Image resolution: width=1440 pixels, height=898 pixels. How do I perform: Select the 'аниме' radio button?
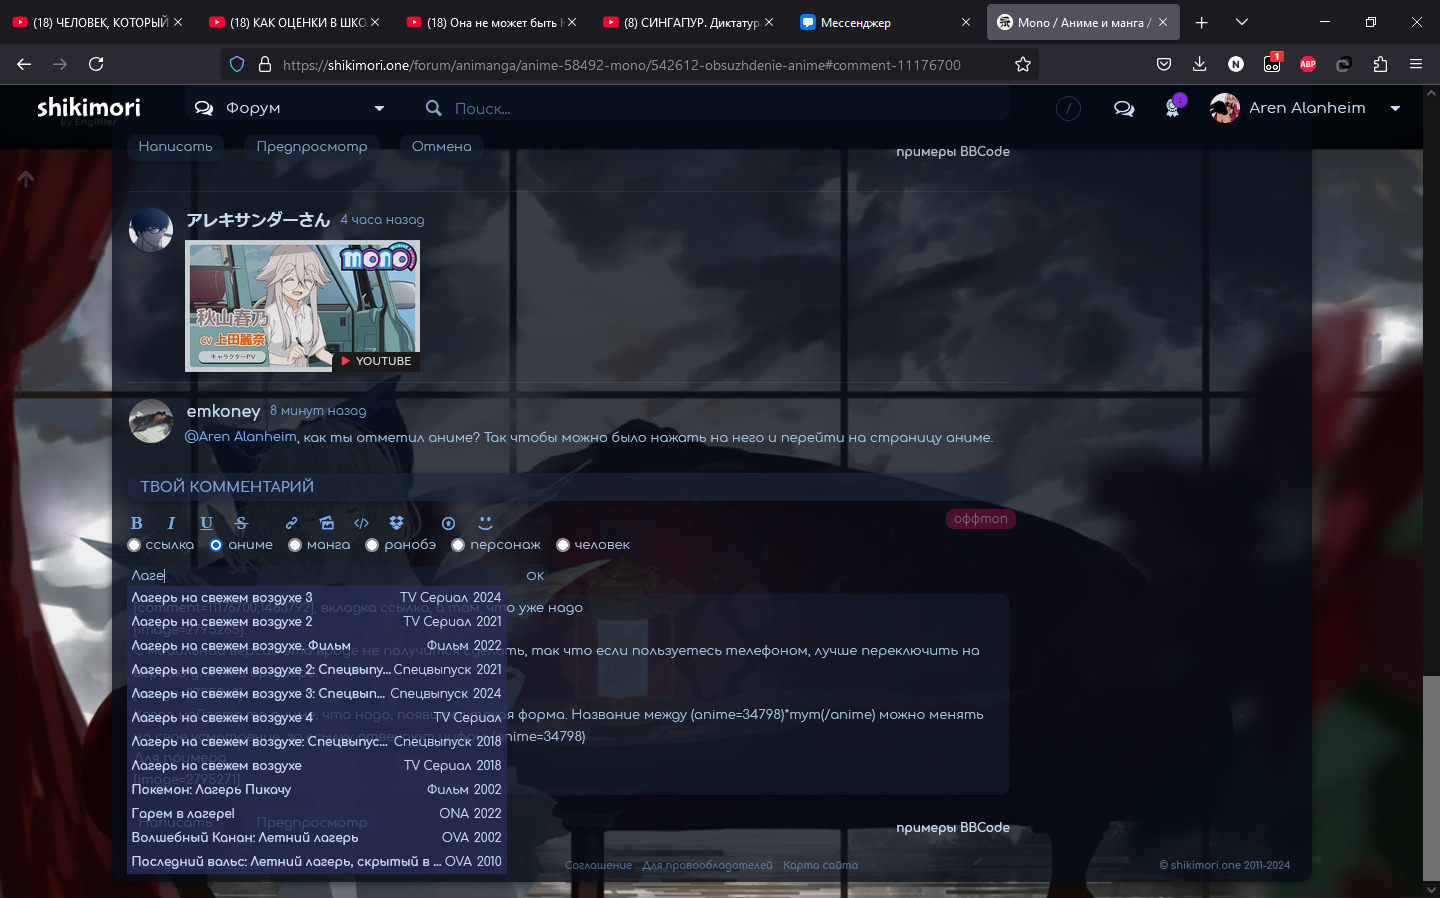pyautogui.click(x=216, y=545)
